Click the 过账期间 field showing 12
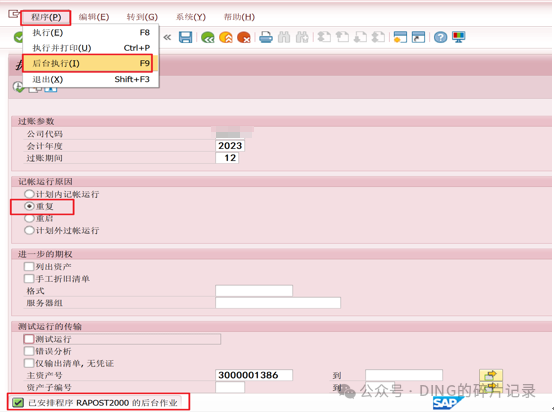Viewport: 554px width, 413px height. pyautogui.click(x=227, y=158)
